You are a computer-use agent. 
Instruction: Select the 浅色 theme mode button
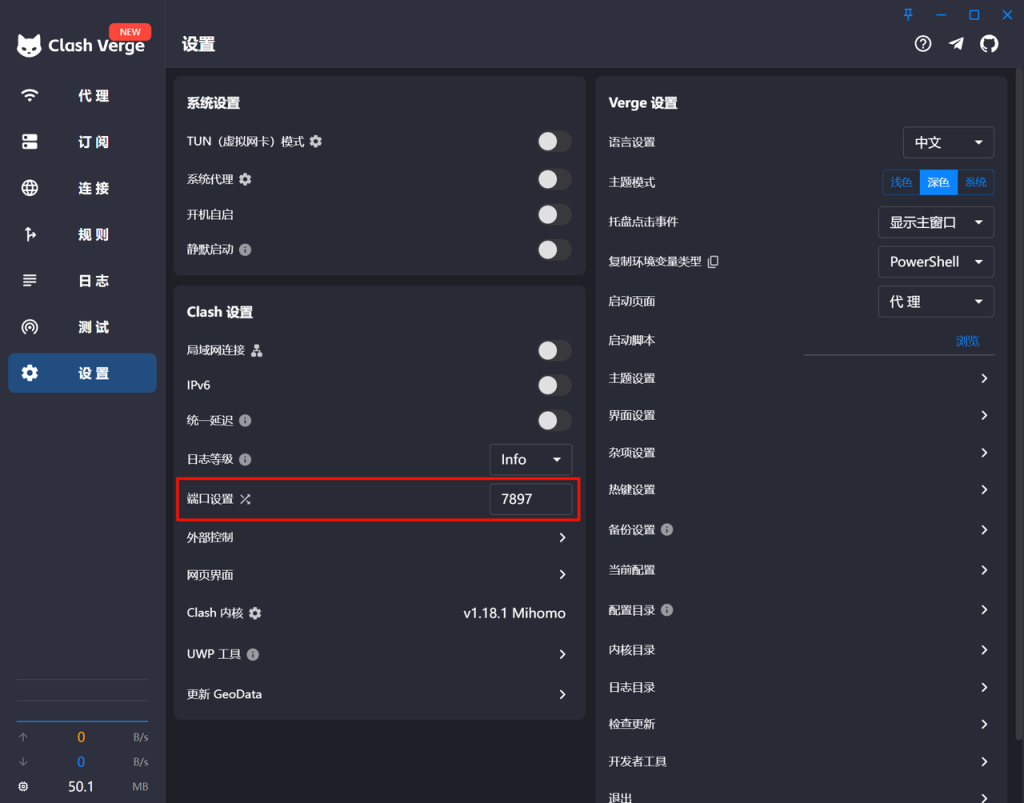[x=901, y=182]
